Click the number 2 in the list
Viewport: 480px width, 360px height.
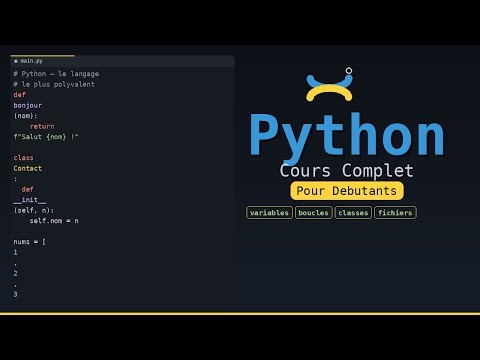pyautogui.click(x=15, y=273)
